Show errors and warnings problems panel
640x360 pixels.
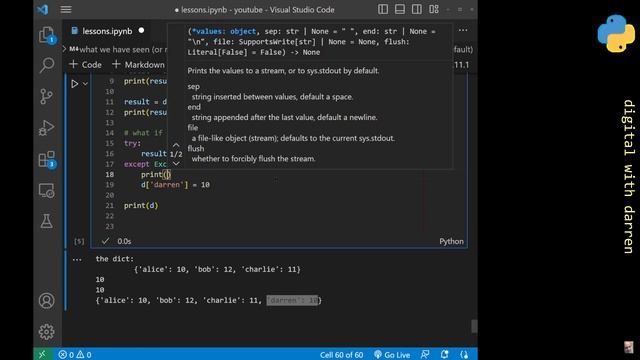(x=75, y=355)
